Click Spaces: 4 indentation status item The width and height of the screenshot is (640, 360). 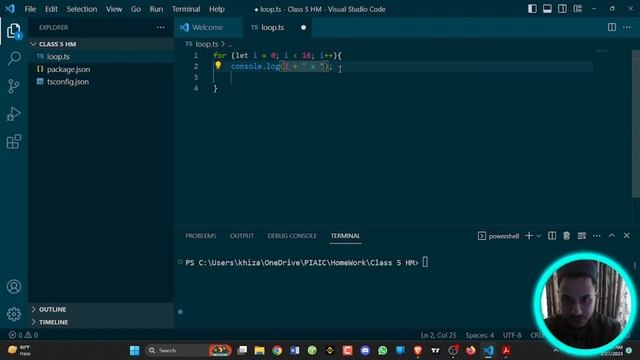pyautogui.click(x=480, y=335)
